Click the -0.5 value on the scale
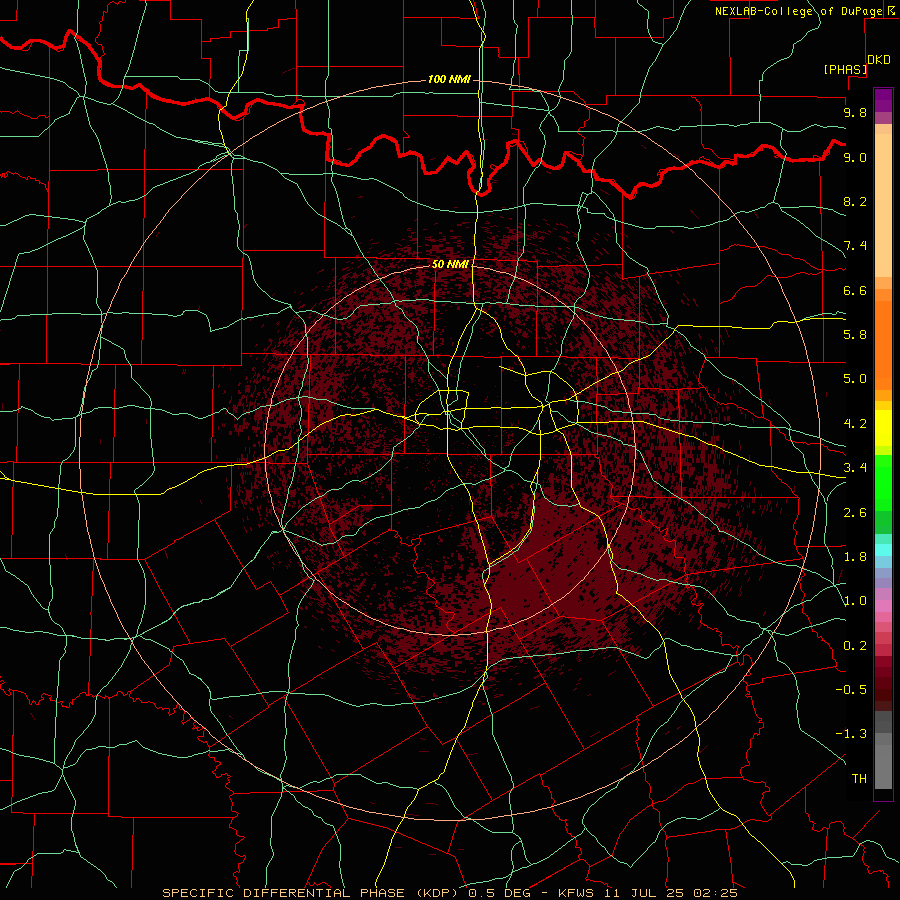Image resolution: width=900 pixels, height=900 pixels. (x=851, y=690)
